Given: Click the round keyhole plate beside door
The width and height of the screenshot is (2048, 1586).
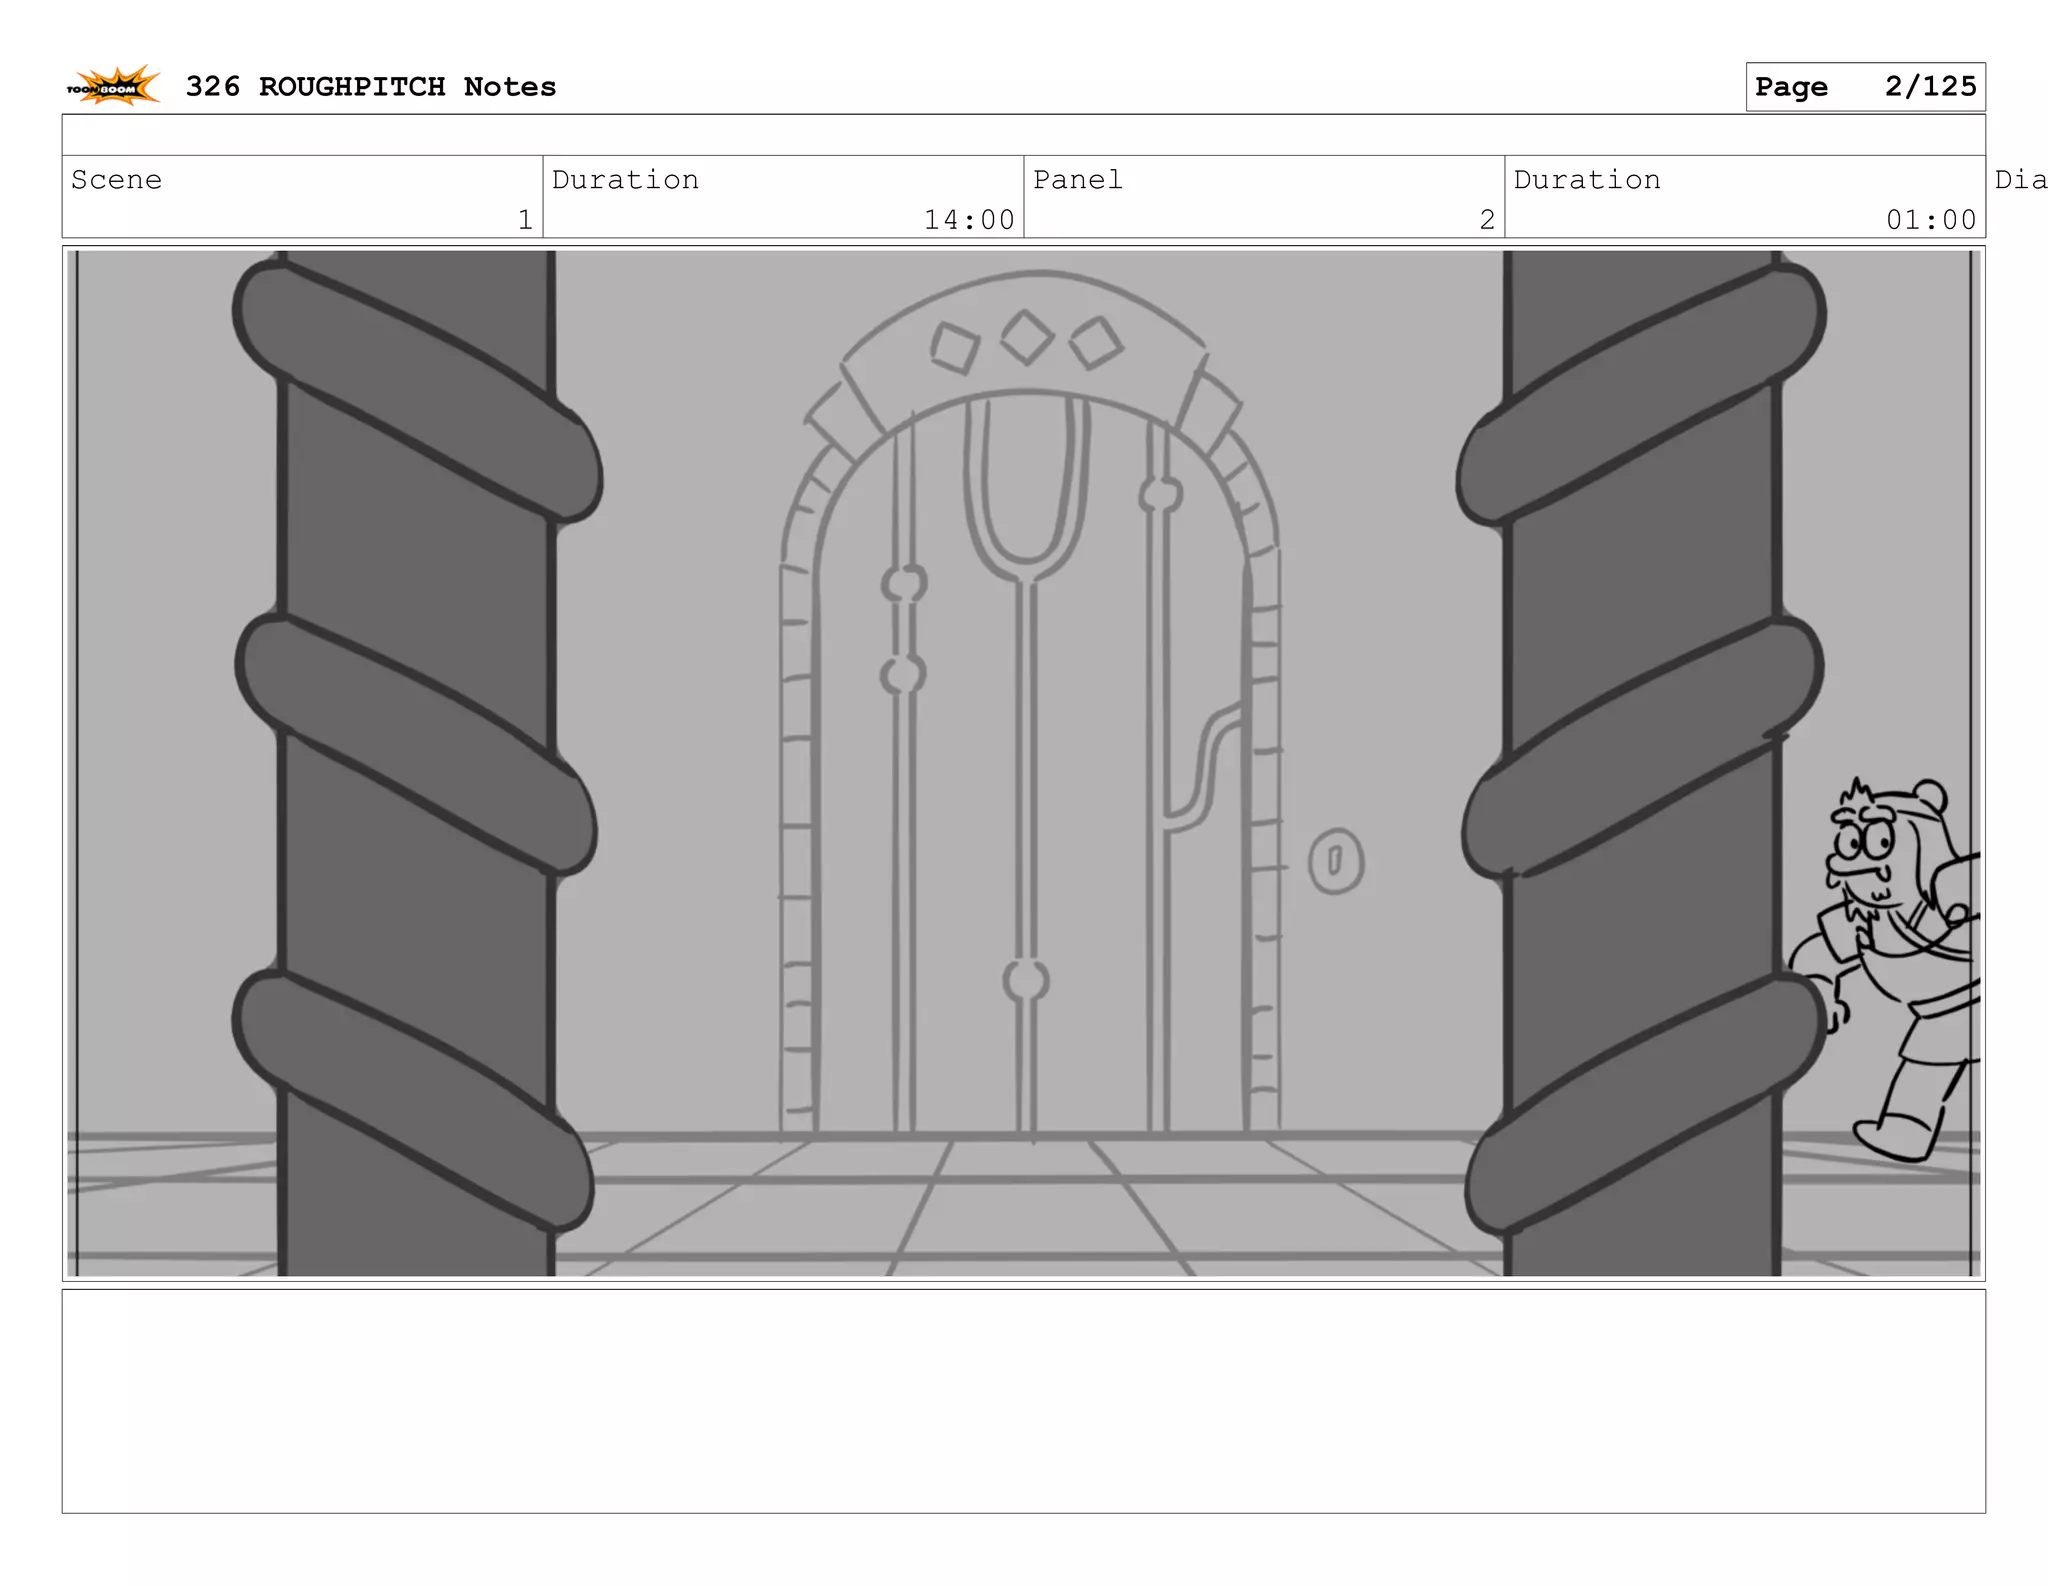Looking at the screenshot, I should coord(1335,860).
